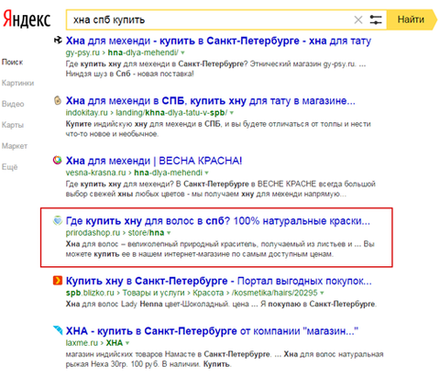
Task: Click the prirodashop.ru result favicon
Action: pyautogui.click(x=58, y=220)
